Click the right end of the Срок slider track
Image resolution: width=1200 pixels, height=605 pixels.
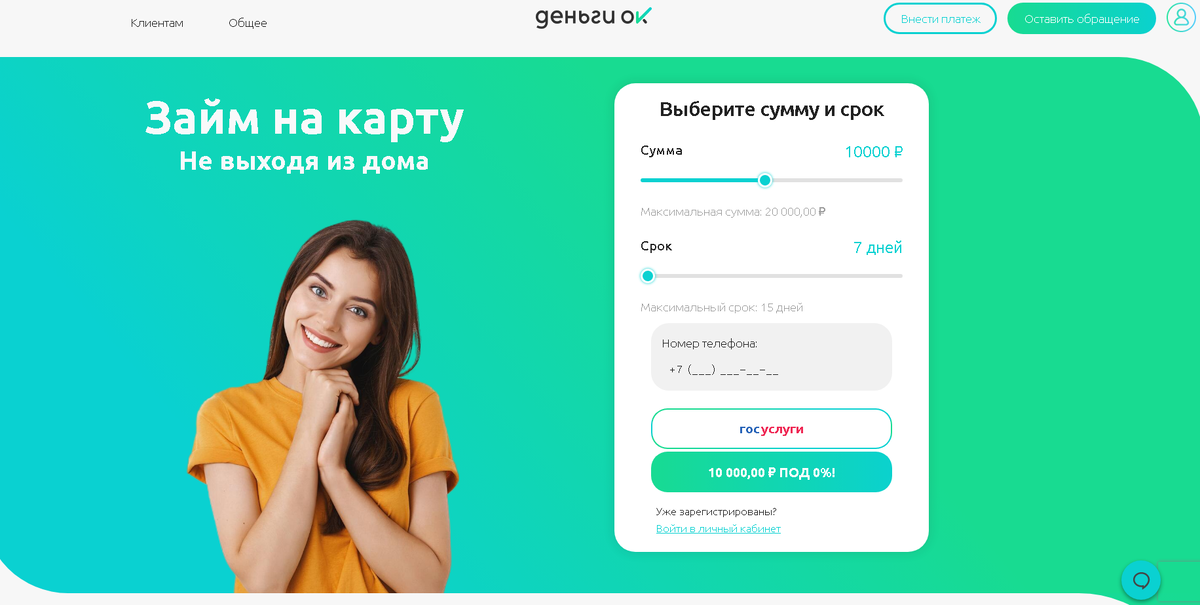[x=898, y=276]
